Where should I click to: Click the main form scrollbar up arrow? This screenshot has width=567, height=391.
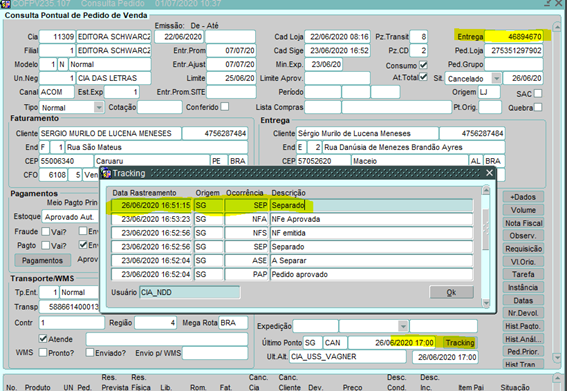557,27
